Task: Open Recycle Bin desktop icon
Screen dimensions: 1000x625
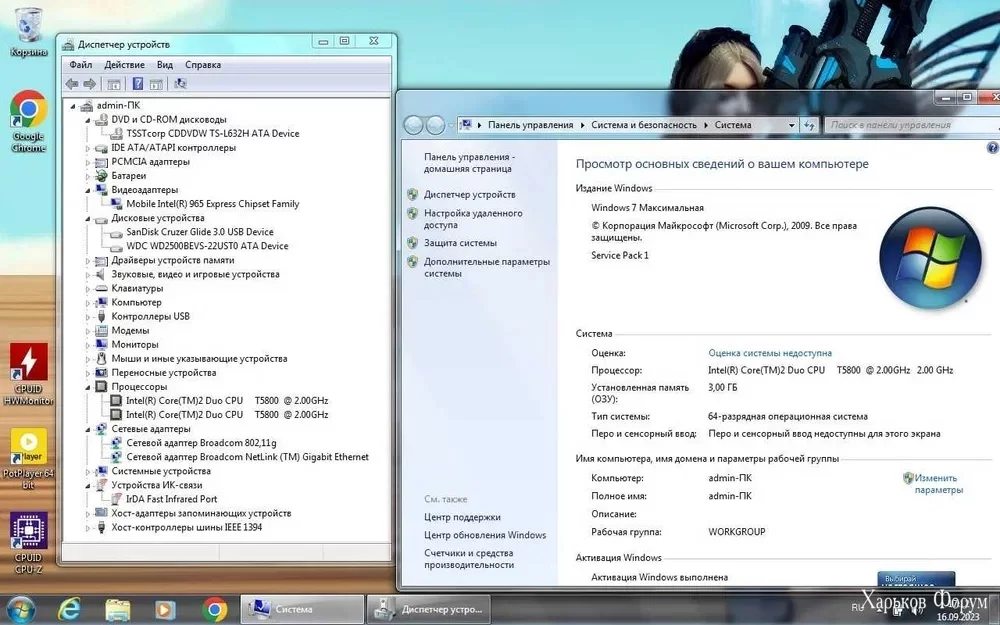Action: [x=28, y=32]
